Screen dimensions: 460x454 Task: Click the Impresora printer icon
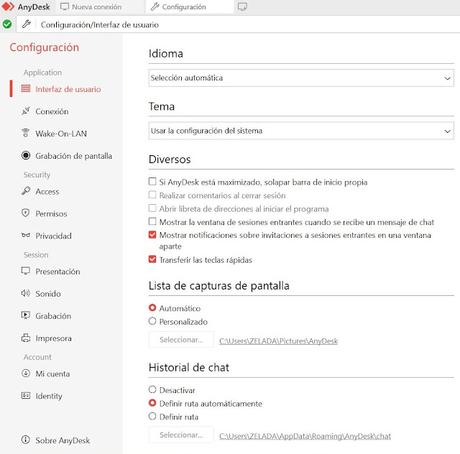point(26,338)
